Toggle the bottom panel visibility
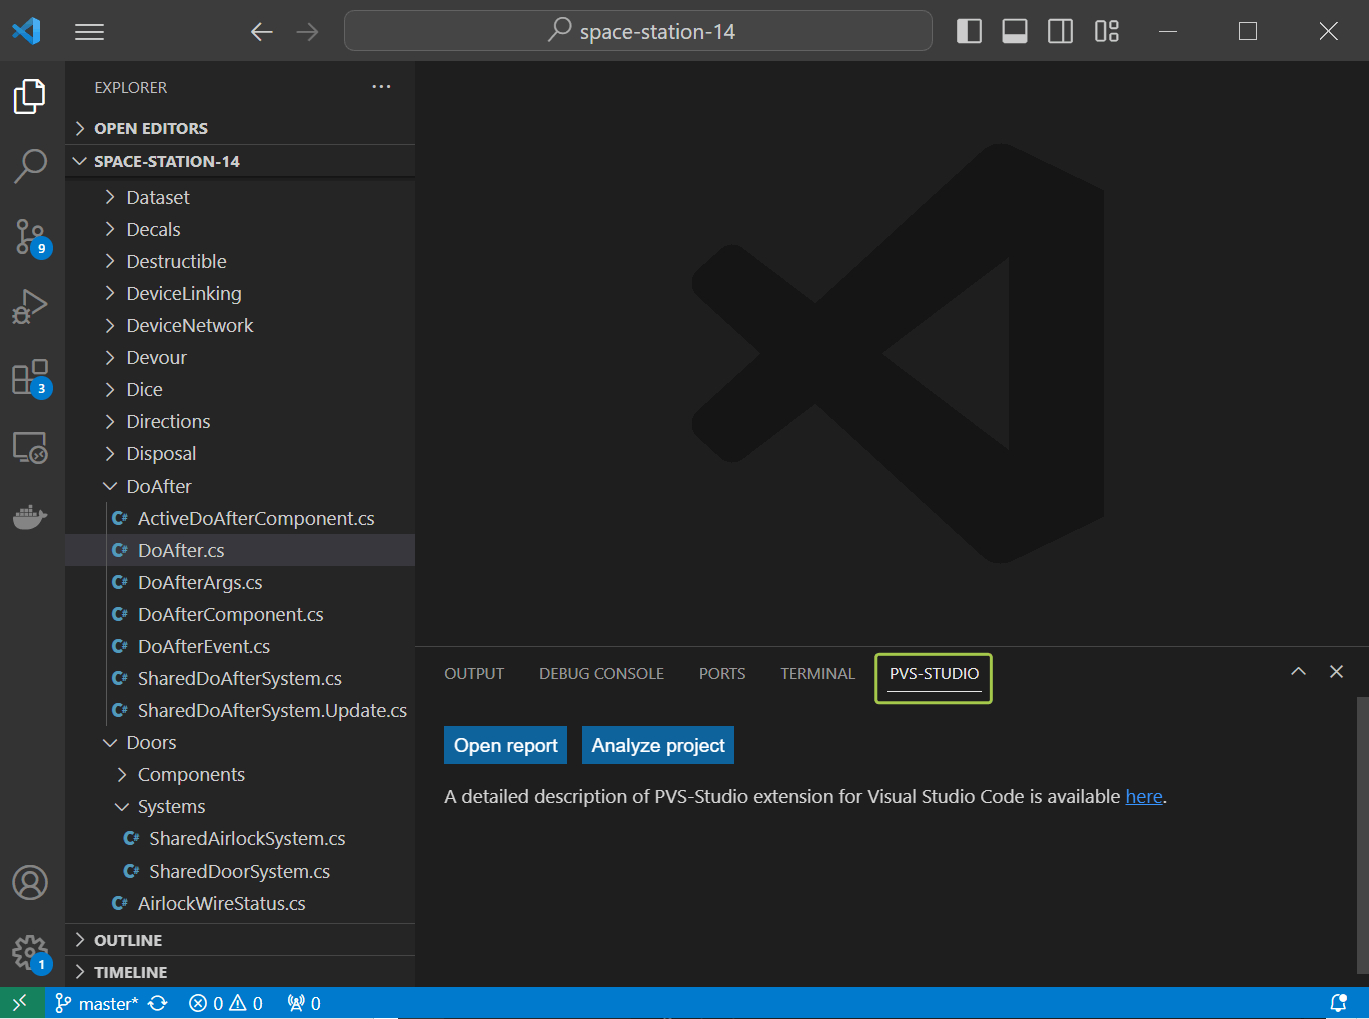Image resolution: width=1369 pixels, height=1019 pixels. tap(1014, 31)
